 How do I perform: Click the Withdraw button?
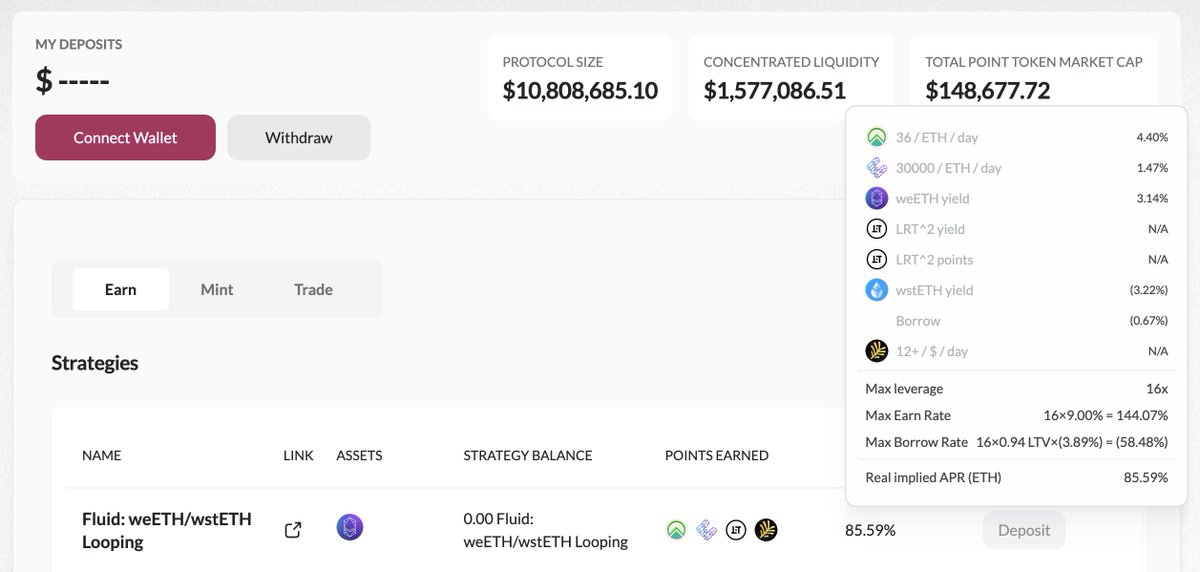[x=299, y=137]
